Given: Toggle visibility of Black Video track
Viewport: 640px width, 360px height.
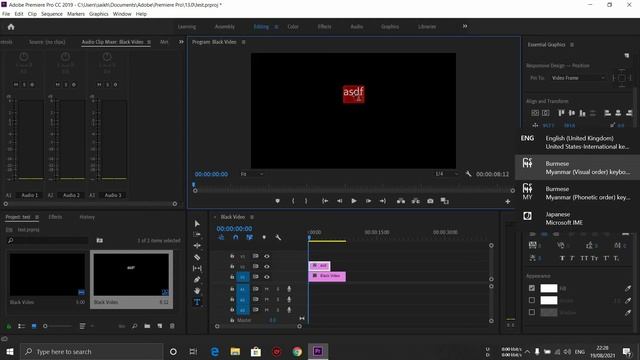Looking at the screenshot, I should [267, 277].
